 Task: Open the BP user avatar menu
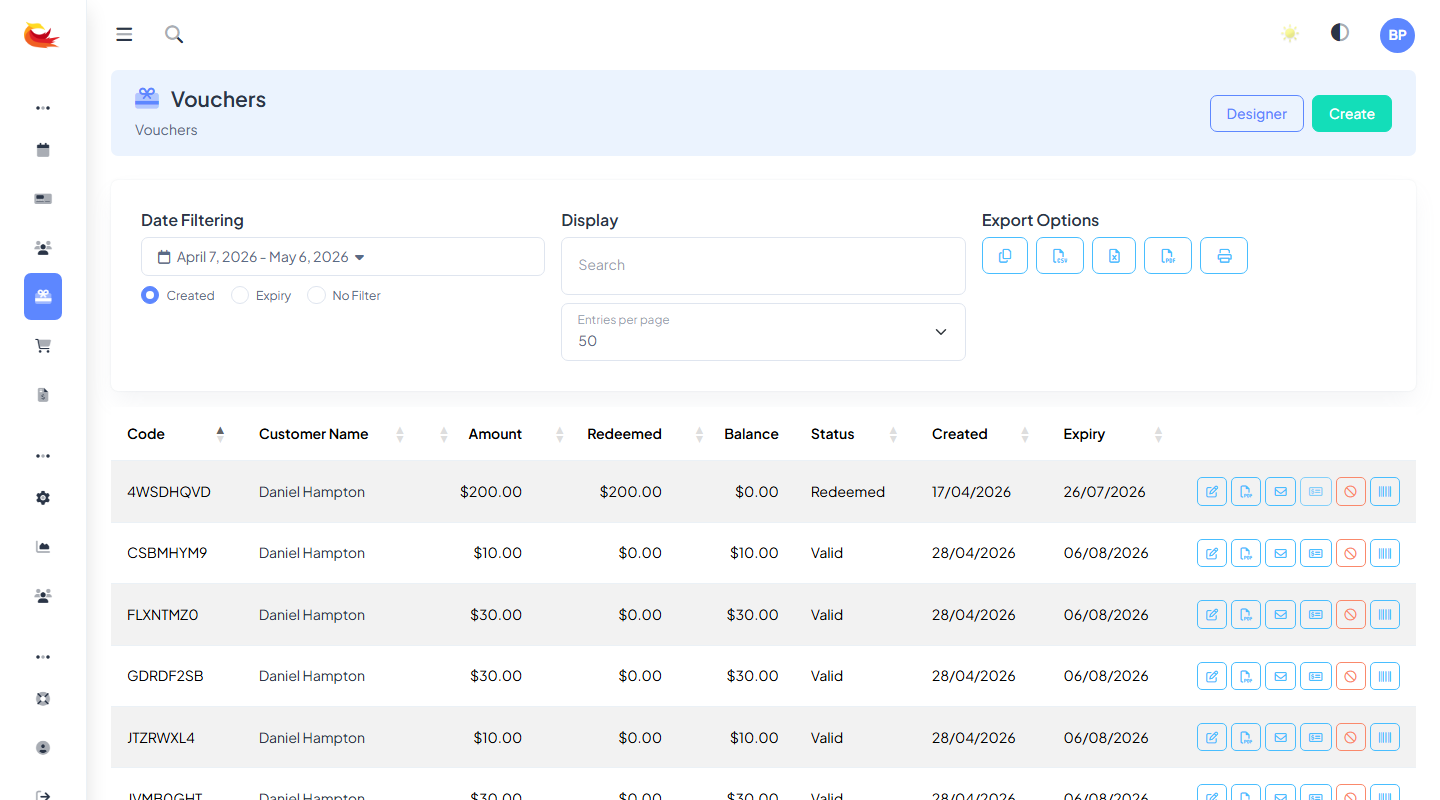[x=1397, y=35]
